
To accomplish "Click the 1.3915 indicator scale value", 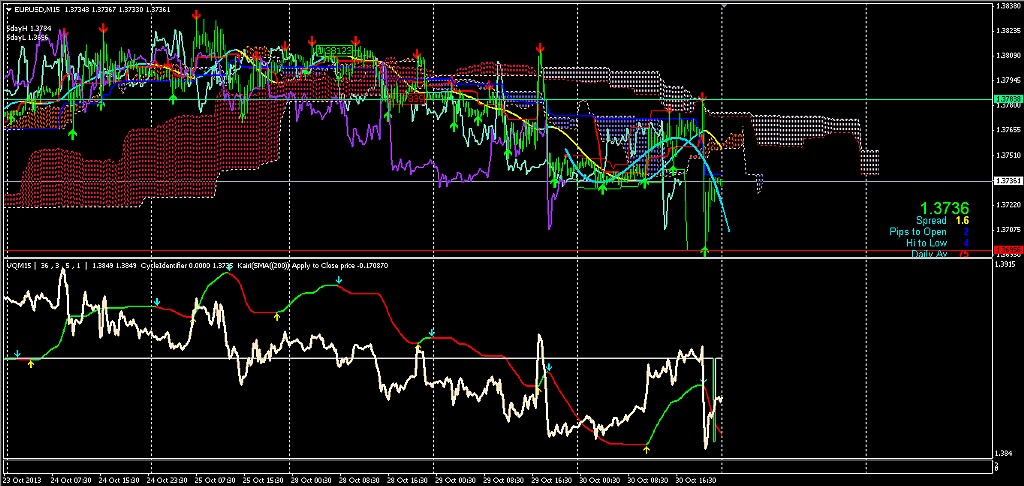I will point(1003,265).
